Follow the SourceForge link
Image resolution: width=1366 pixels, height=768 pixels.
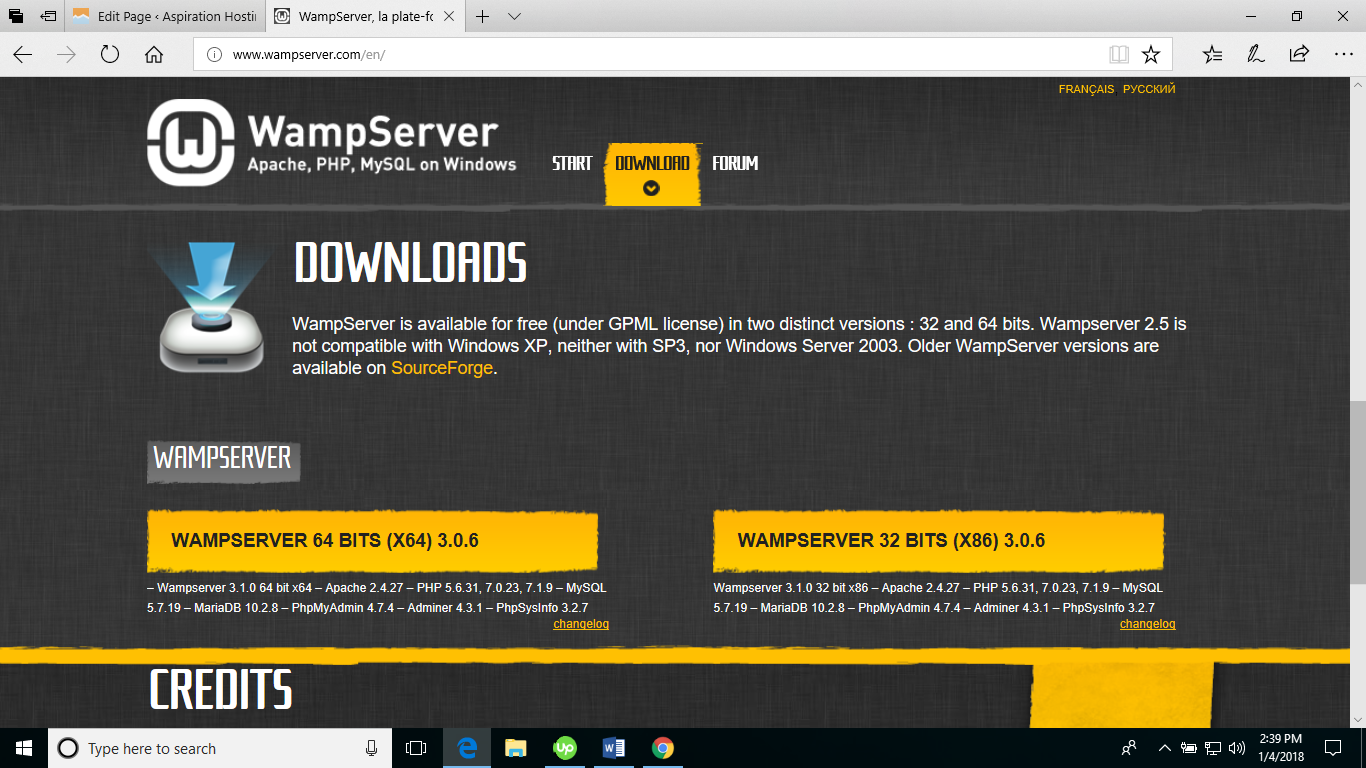click(442, 368)
